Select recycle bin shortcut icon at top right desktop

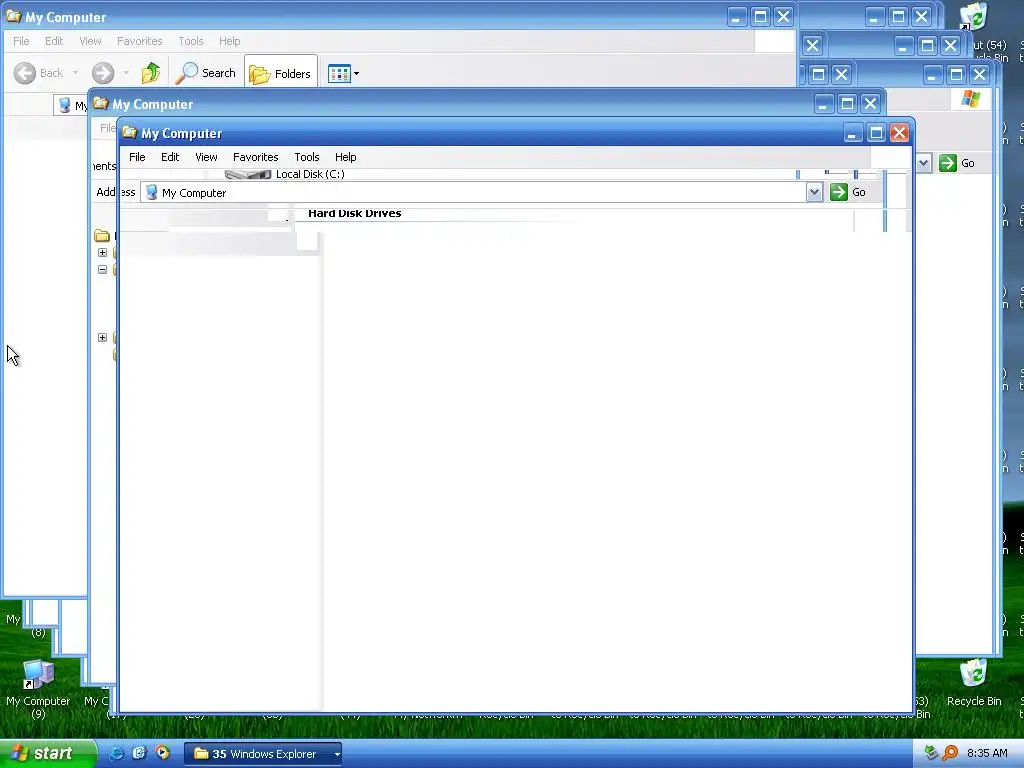(x=974, y=16)
